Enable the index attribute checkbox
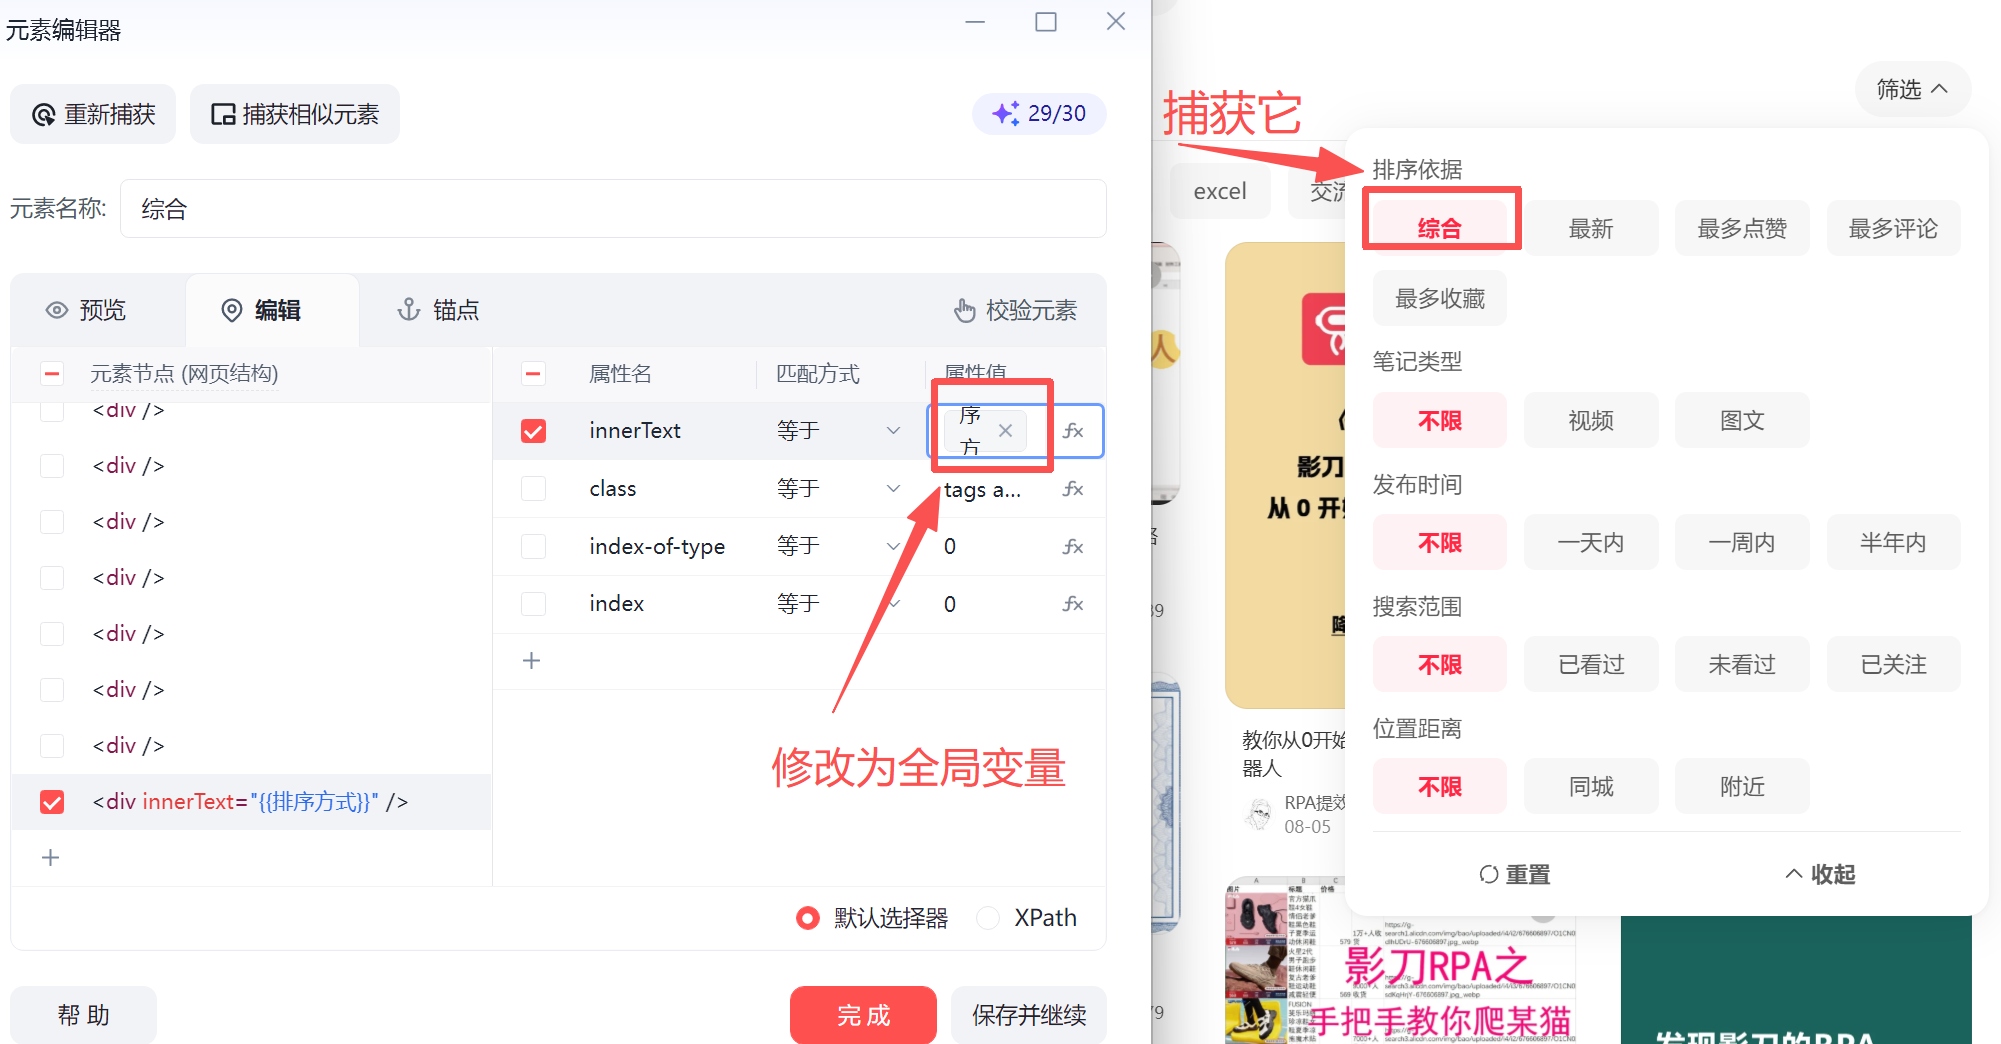The width and height of the screenshot is (2001, 1044). [x=534, y=604]
